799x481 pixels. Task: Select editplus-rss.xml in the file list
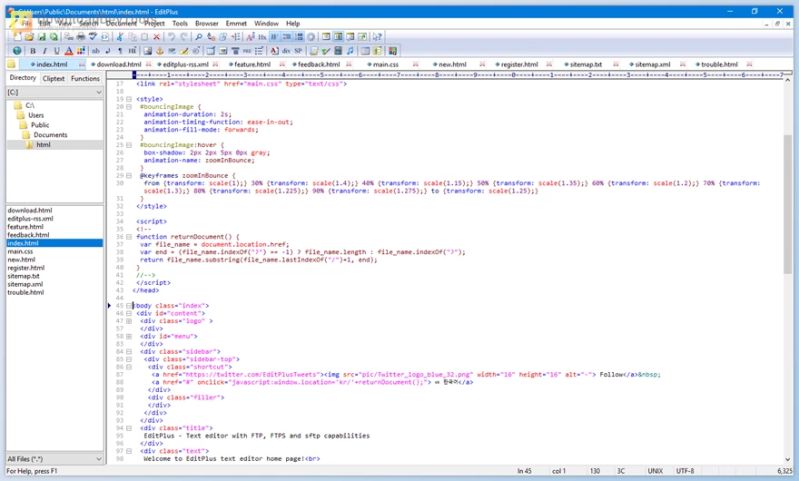click(x=30, y=219)
